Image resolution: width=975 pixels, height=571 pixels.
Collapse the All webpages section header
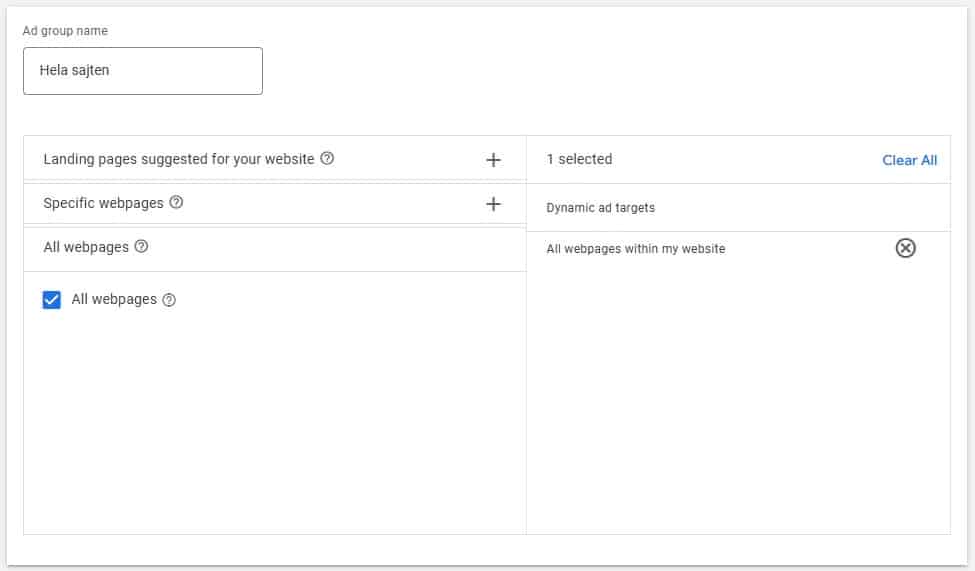pos(275,248)
